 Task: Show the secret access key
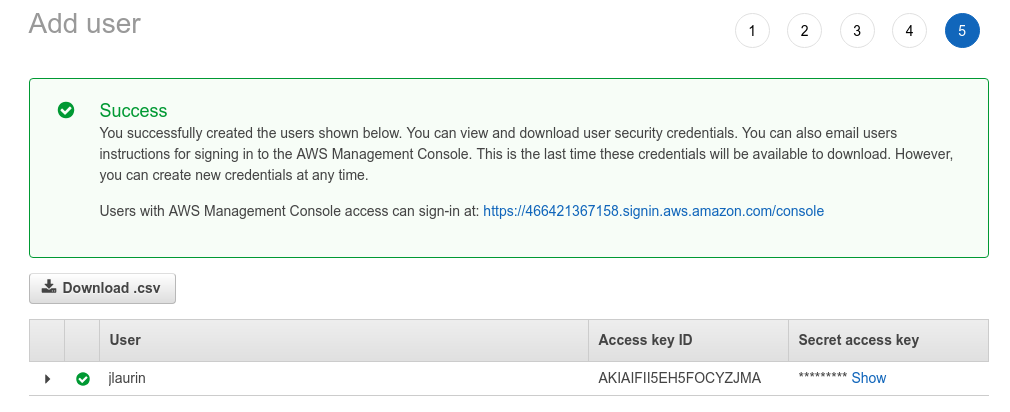pyautogui.click(x=868, y=378)
